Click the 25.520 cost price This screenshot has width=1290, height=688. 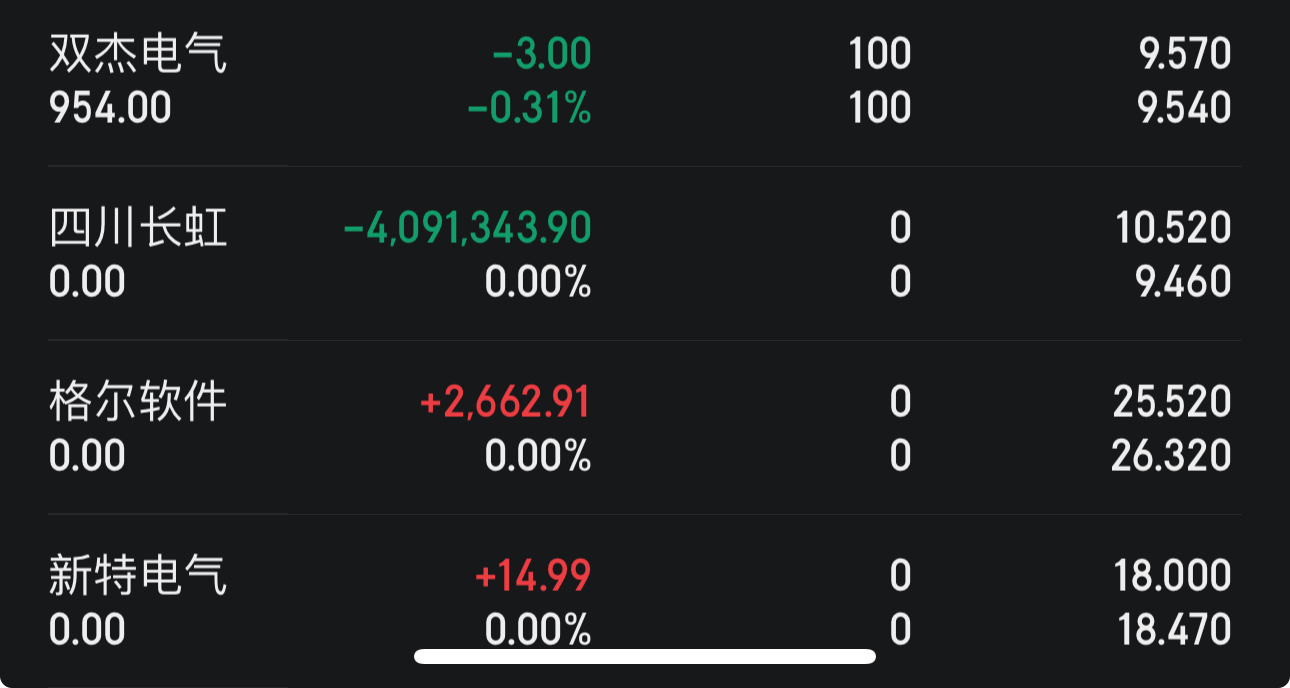tap(1172, 402)
